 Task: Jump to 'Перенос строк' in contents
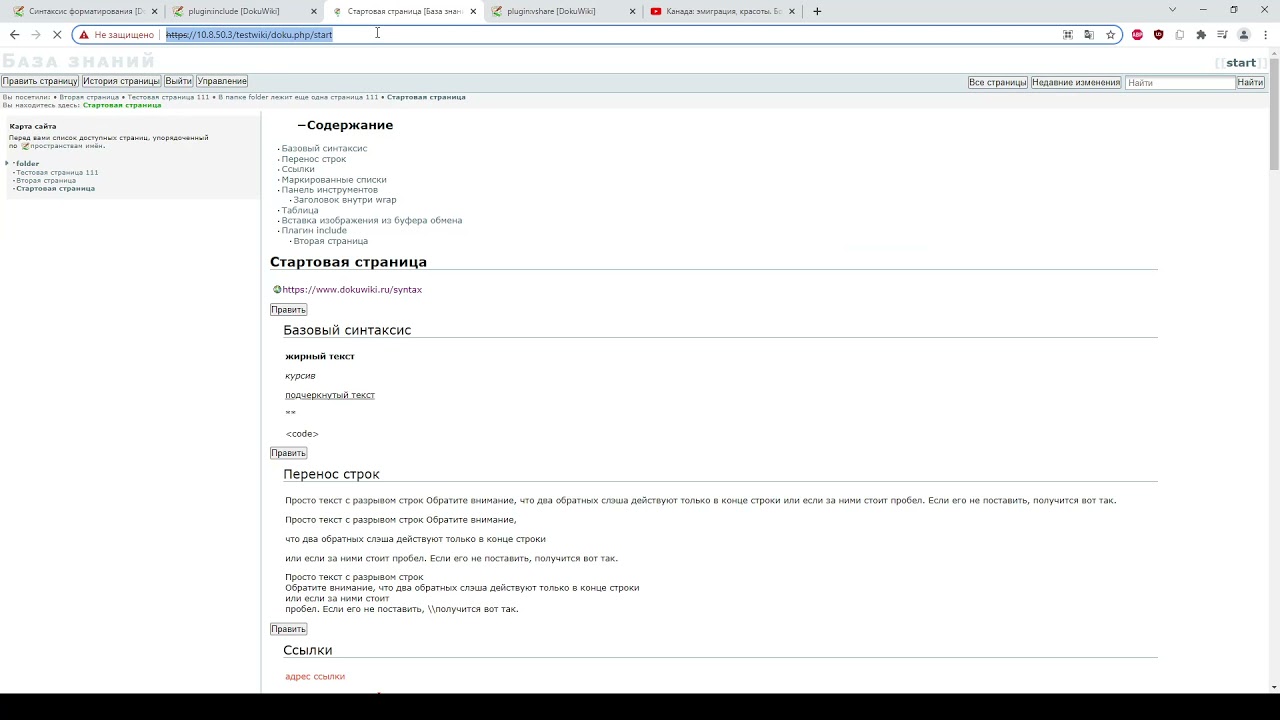point(314,159)
